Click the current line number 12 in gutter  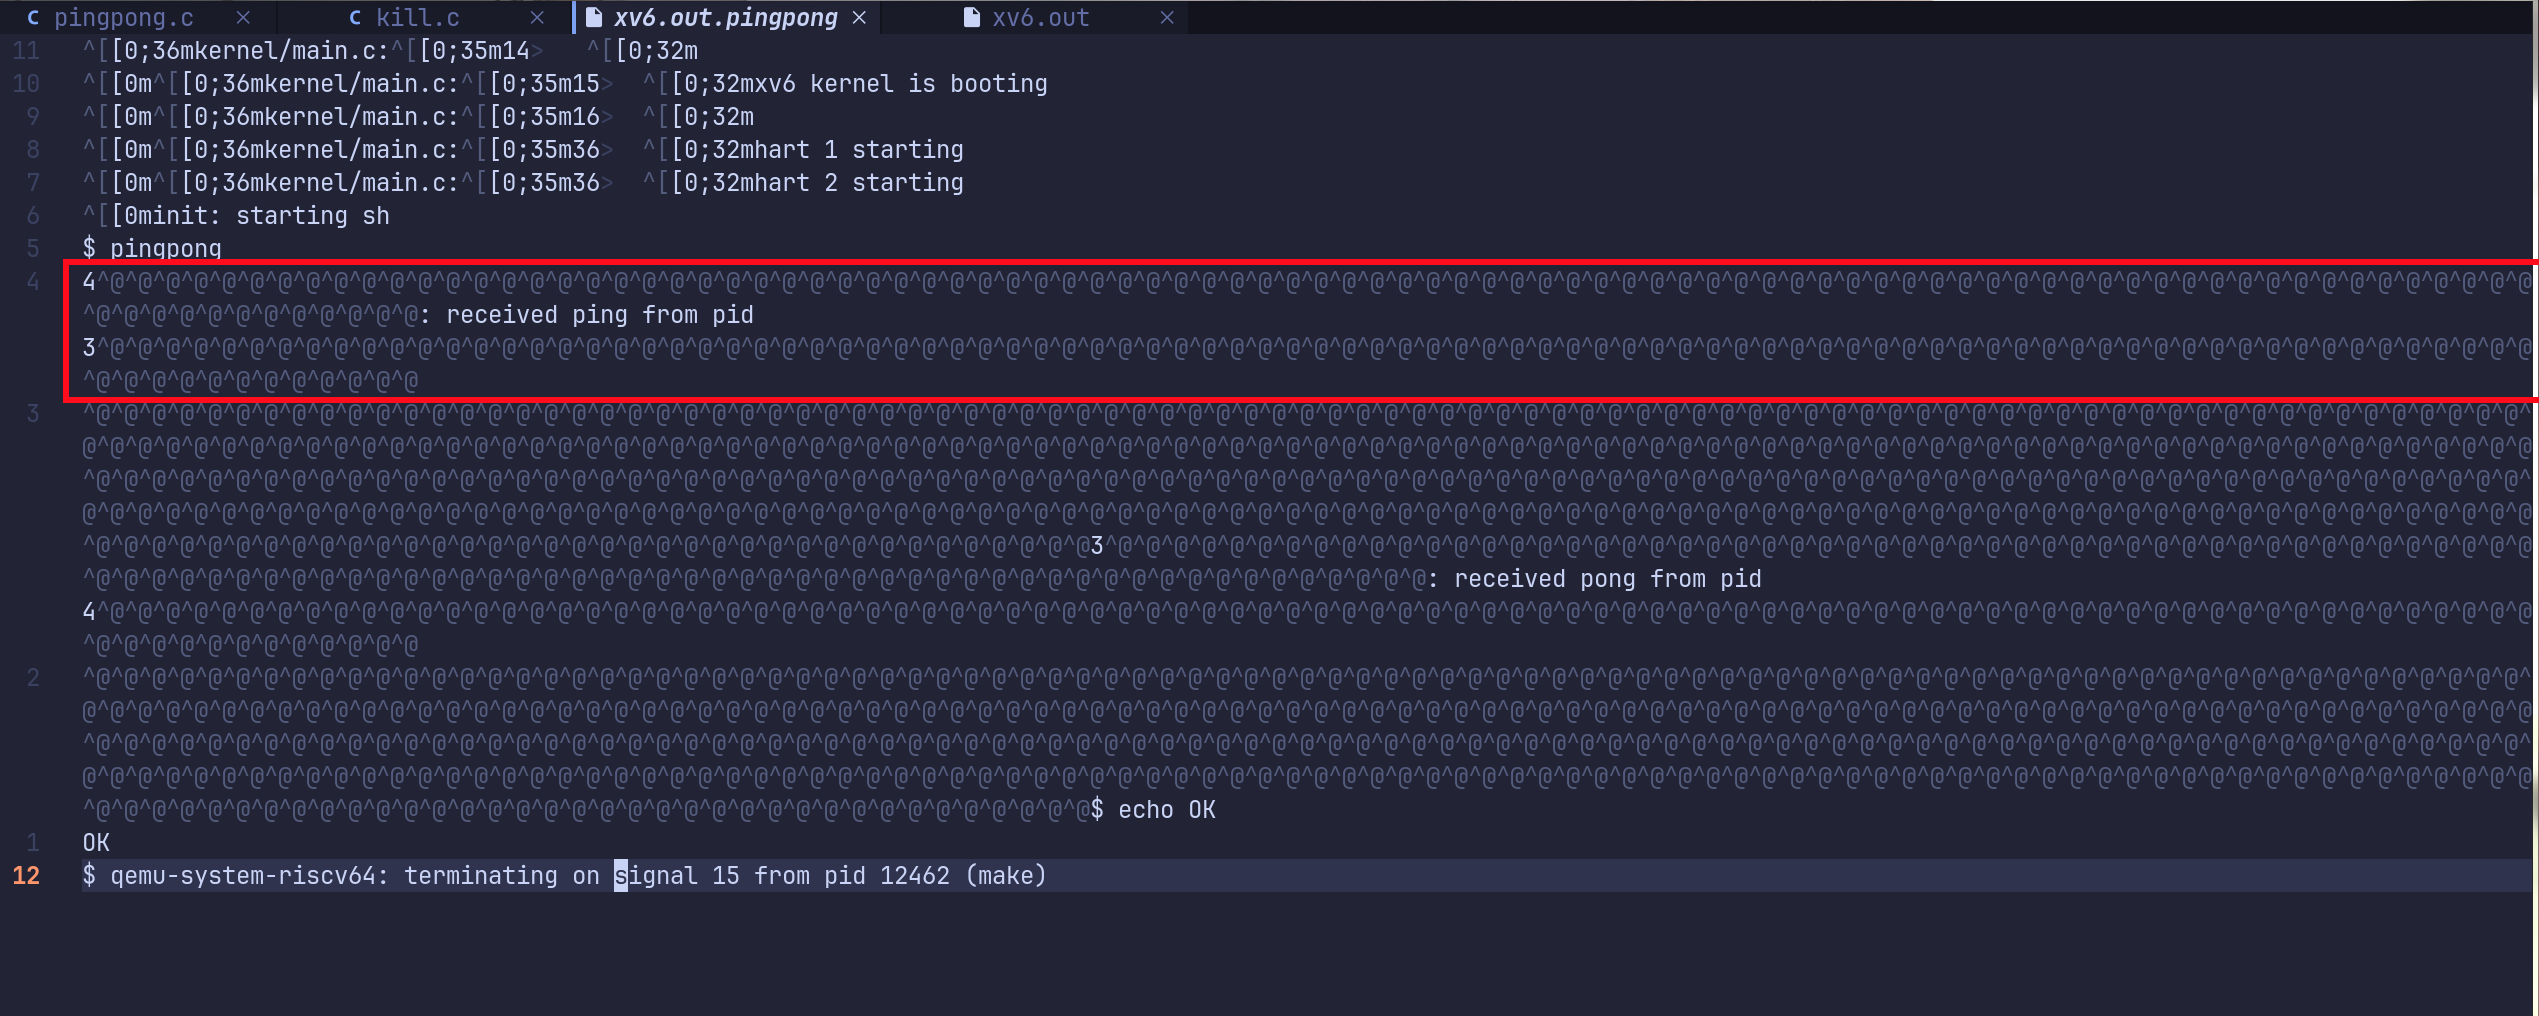coord(26,876)
